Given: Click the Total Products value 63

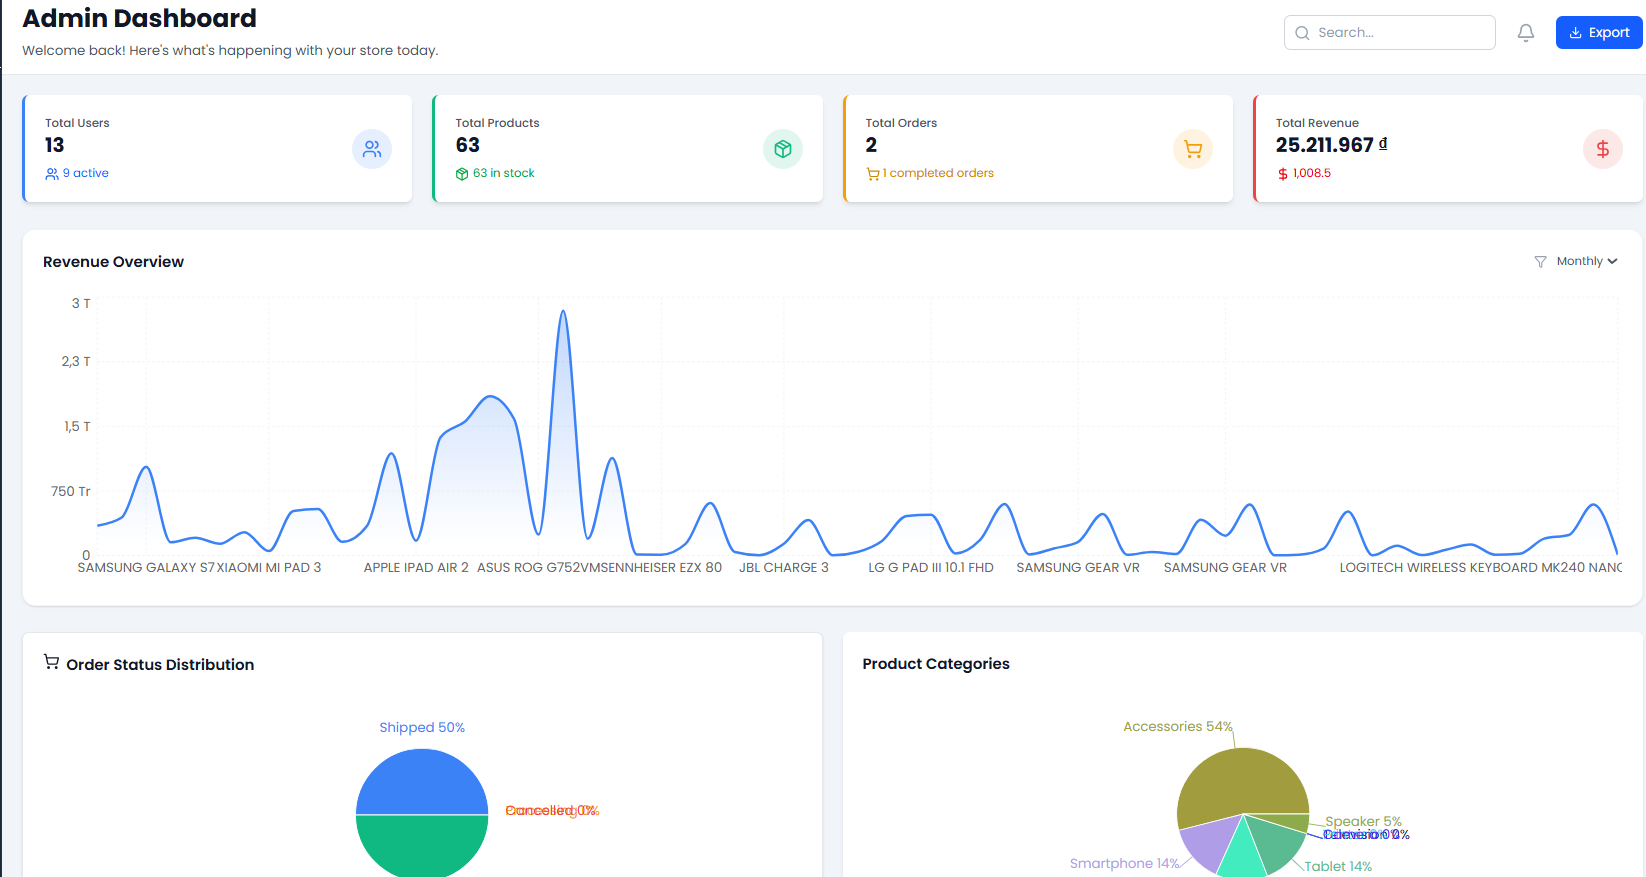Looking at the screenshot, I should click(x=468, y=145).
